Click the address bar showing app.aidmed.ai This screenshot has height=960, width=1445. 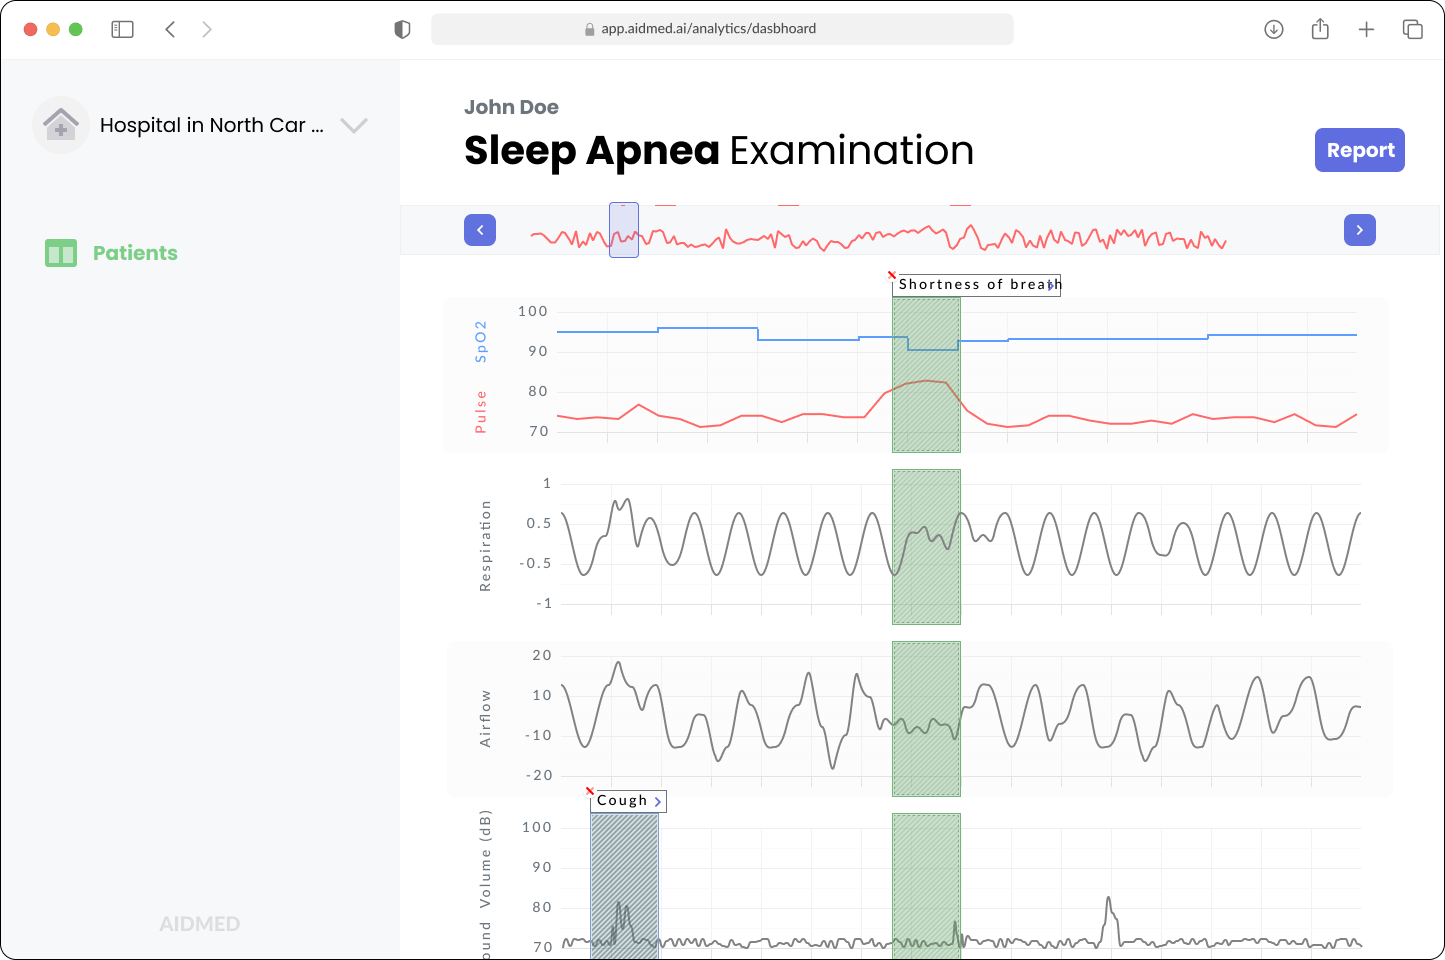pyautogui.click(x=722, y=29)
